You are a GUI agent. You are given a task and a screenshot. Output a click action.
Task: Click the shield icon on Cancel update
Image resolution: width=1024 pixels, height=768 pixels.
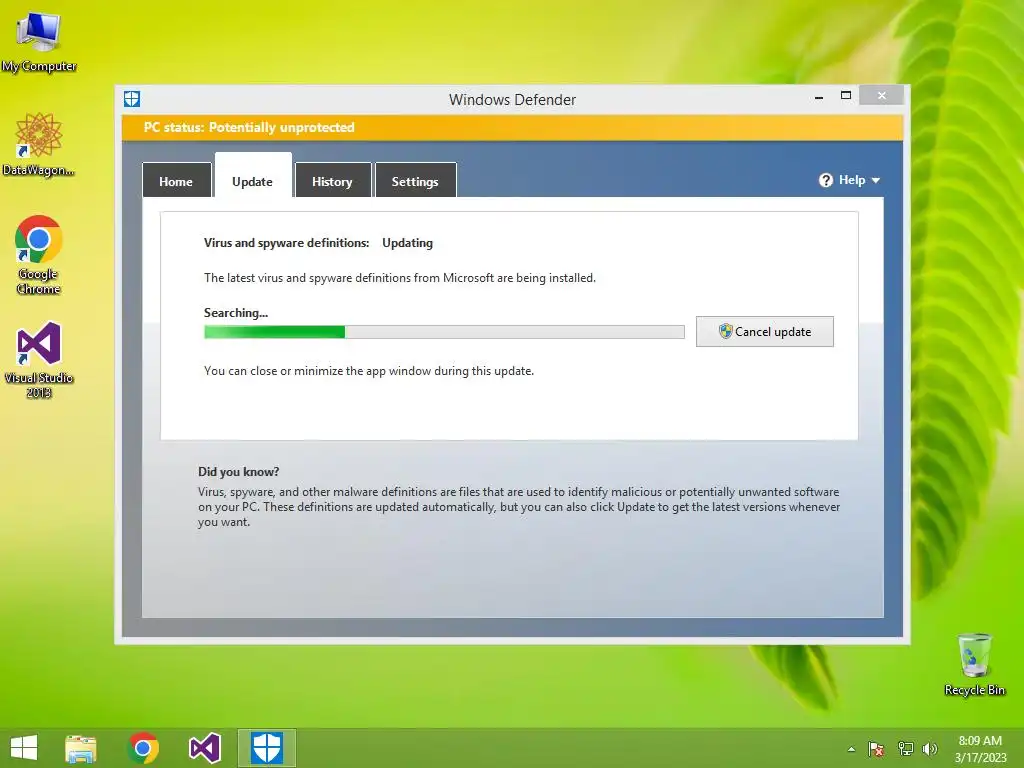[x=725, y=331]
